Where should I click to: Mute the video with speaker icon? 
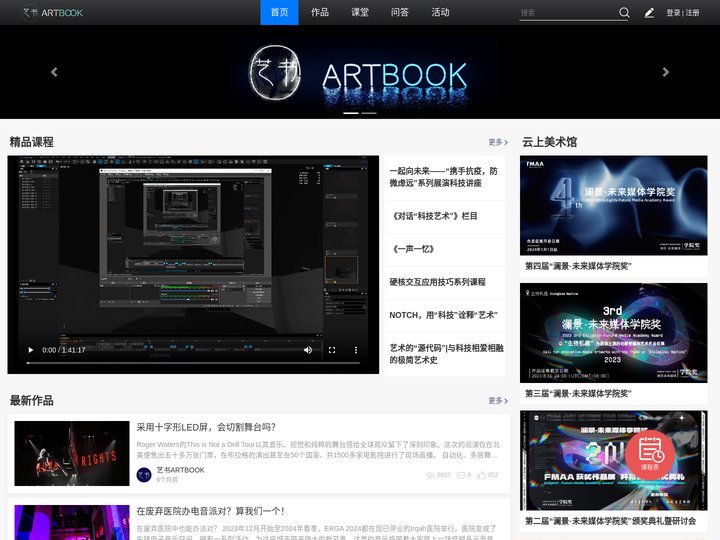click(308, 350)
